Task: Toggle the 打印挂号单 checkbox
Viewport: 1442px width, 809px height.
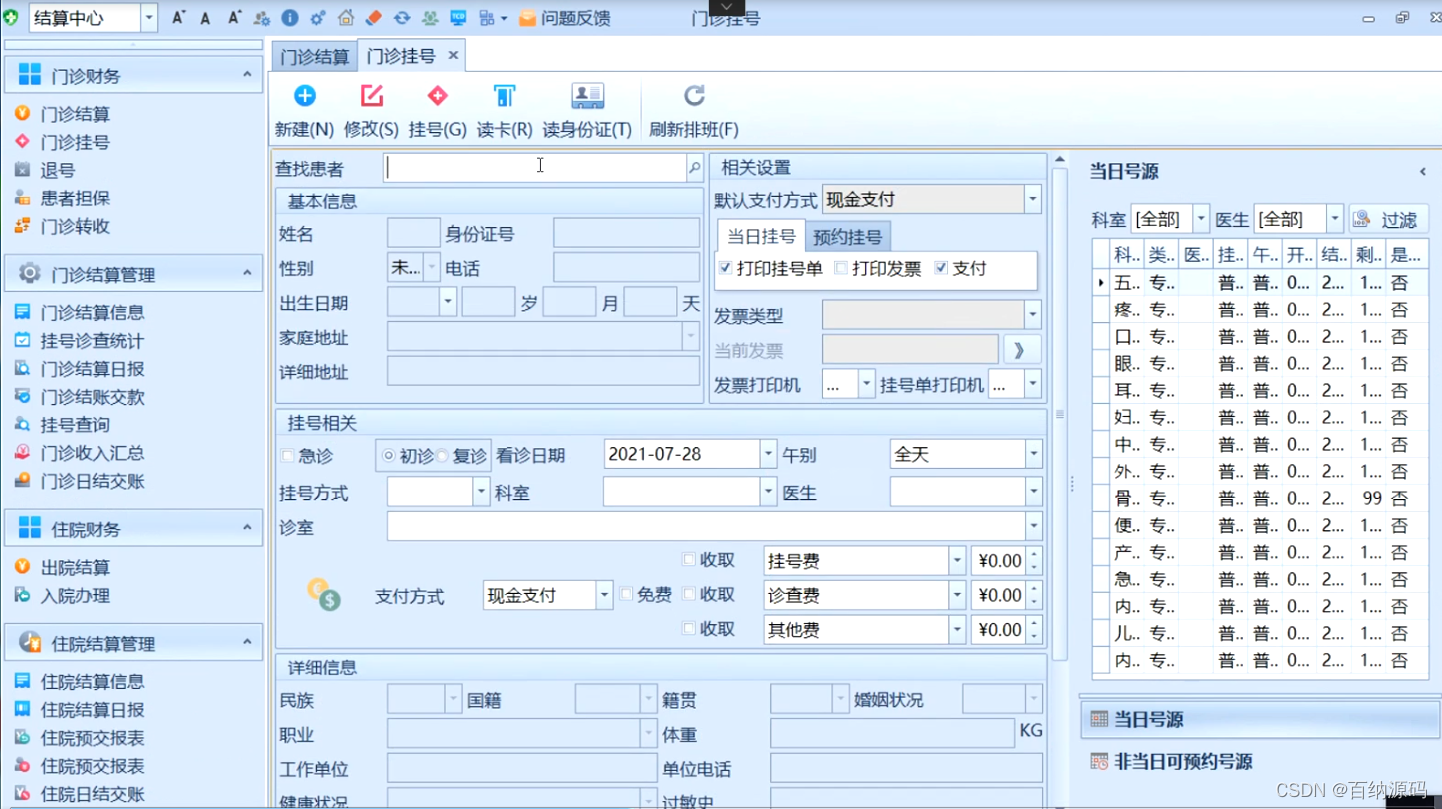Action: click(726, 268)
